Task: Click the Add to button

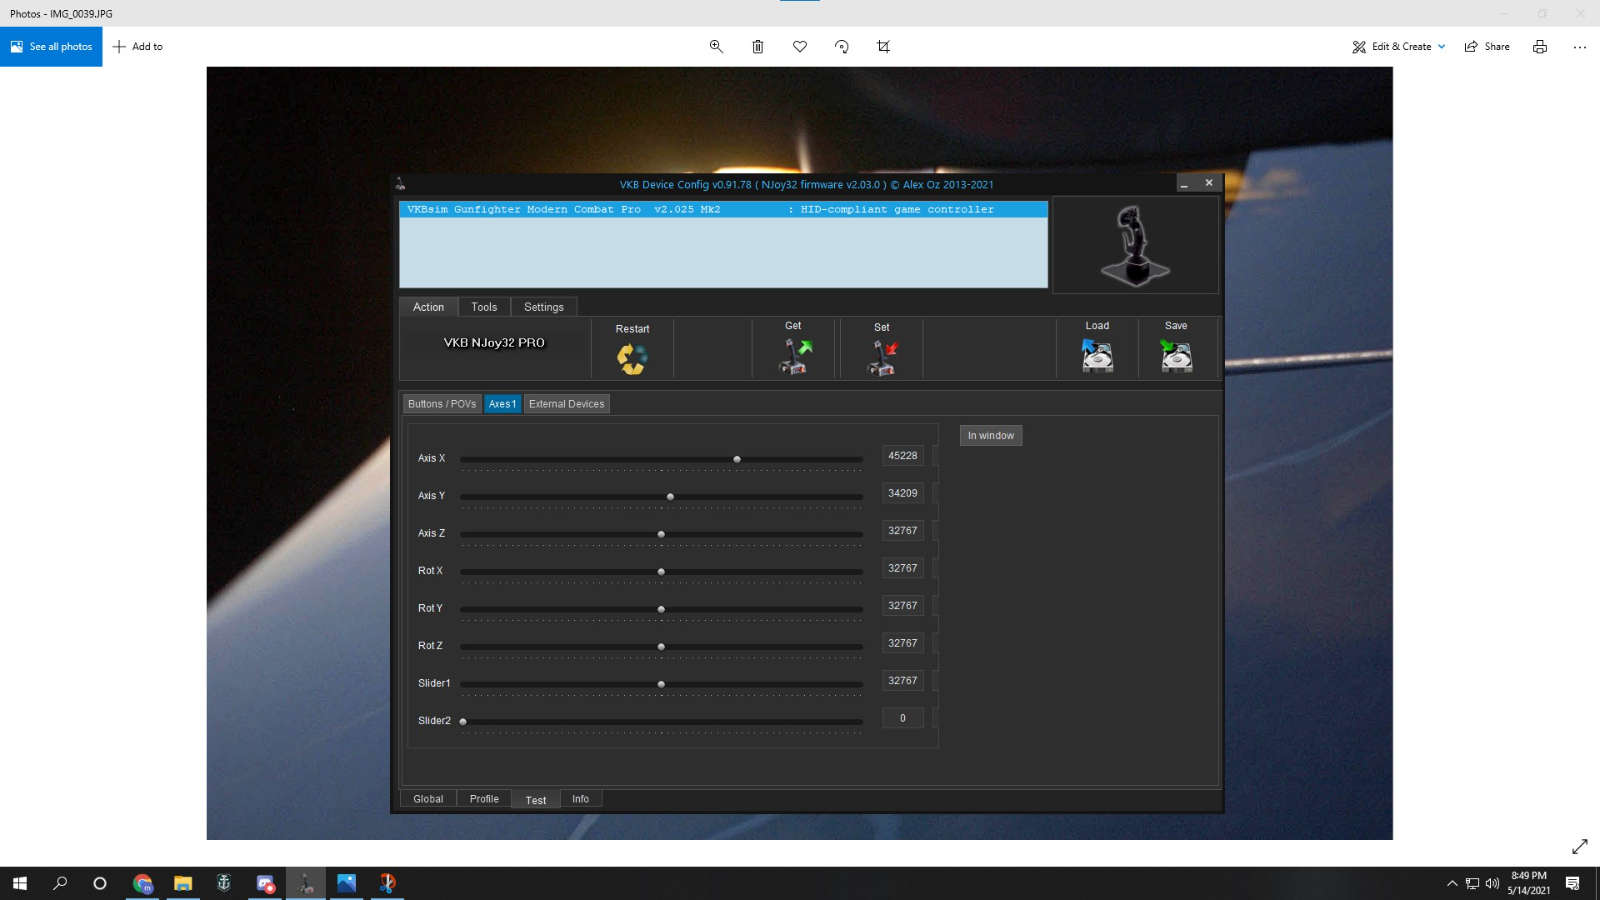Action: [x=138, y=46]
